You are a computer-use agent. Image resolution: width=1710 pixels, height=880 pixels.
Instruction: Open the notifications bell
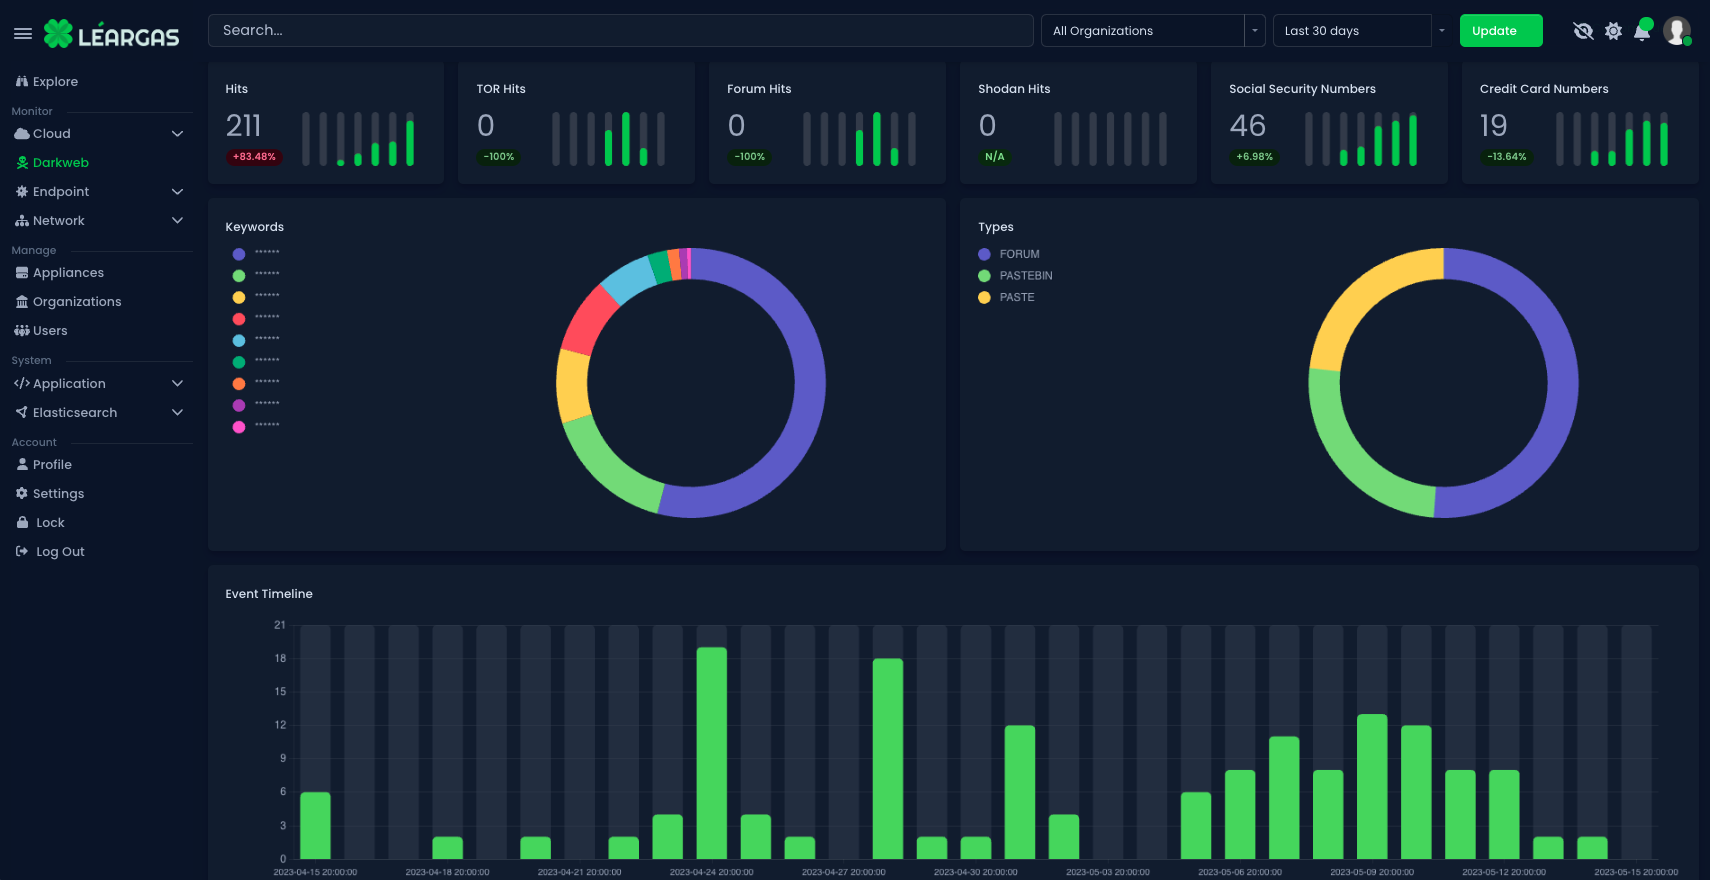tap(1642, 31)
